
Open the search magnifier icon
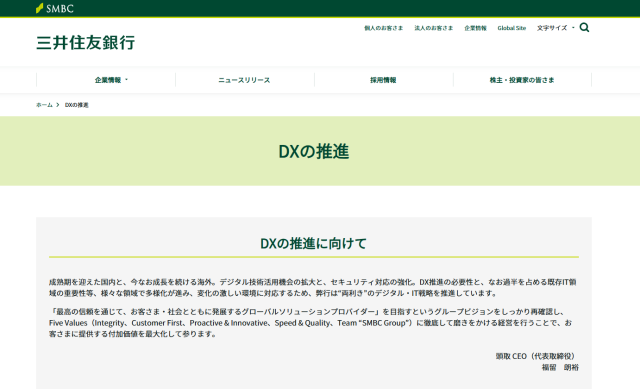point(584,27)
